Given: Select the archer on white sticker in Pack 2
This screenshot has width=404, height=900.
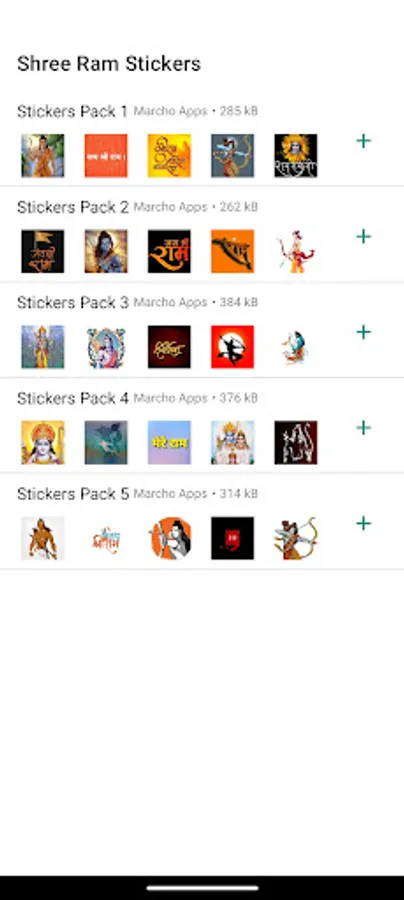Looking at the screenshot, I should coord(296,251).
